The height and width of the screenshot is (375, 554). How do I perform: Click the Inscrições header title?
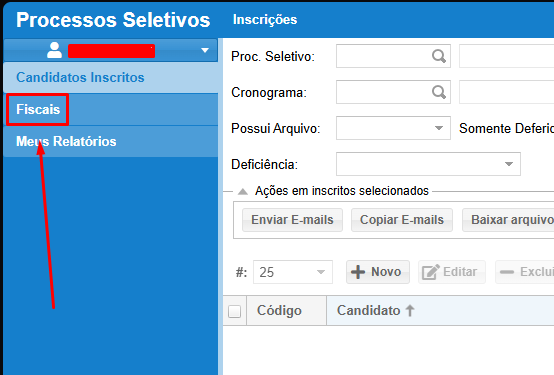coord(265,20)
